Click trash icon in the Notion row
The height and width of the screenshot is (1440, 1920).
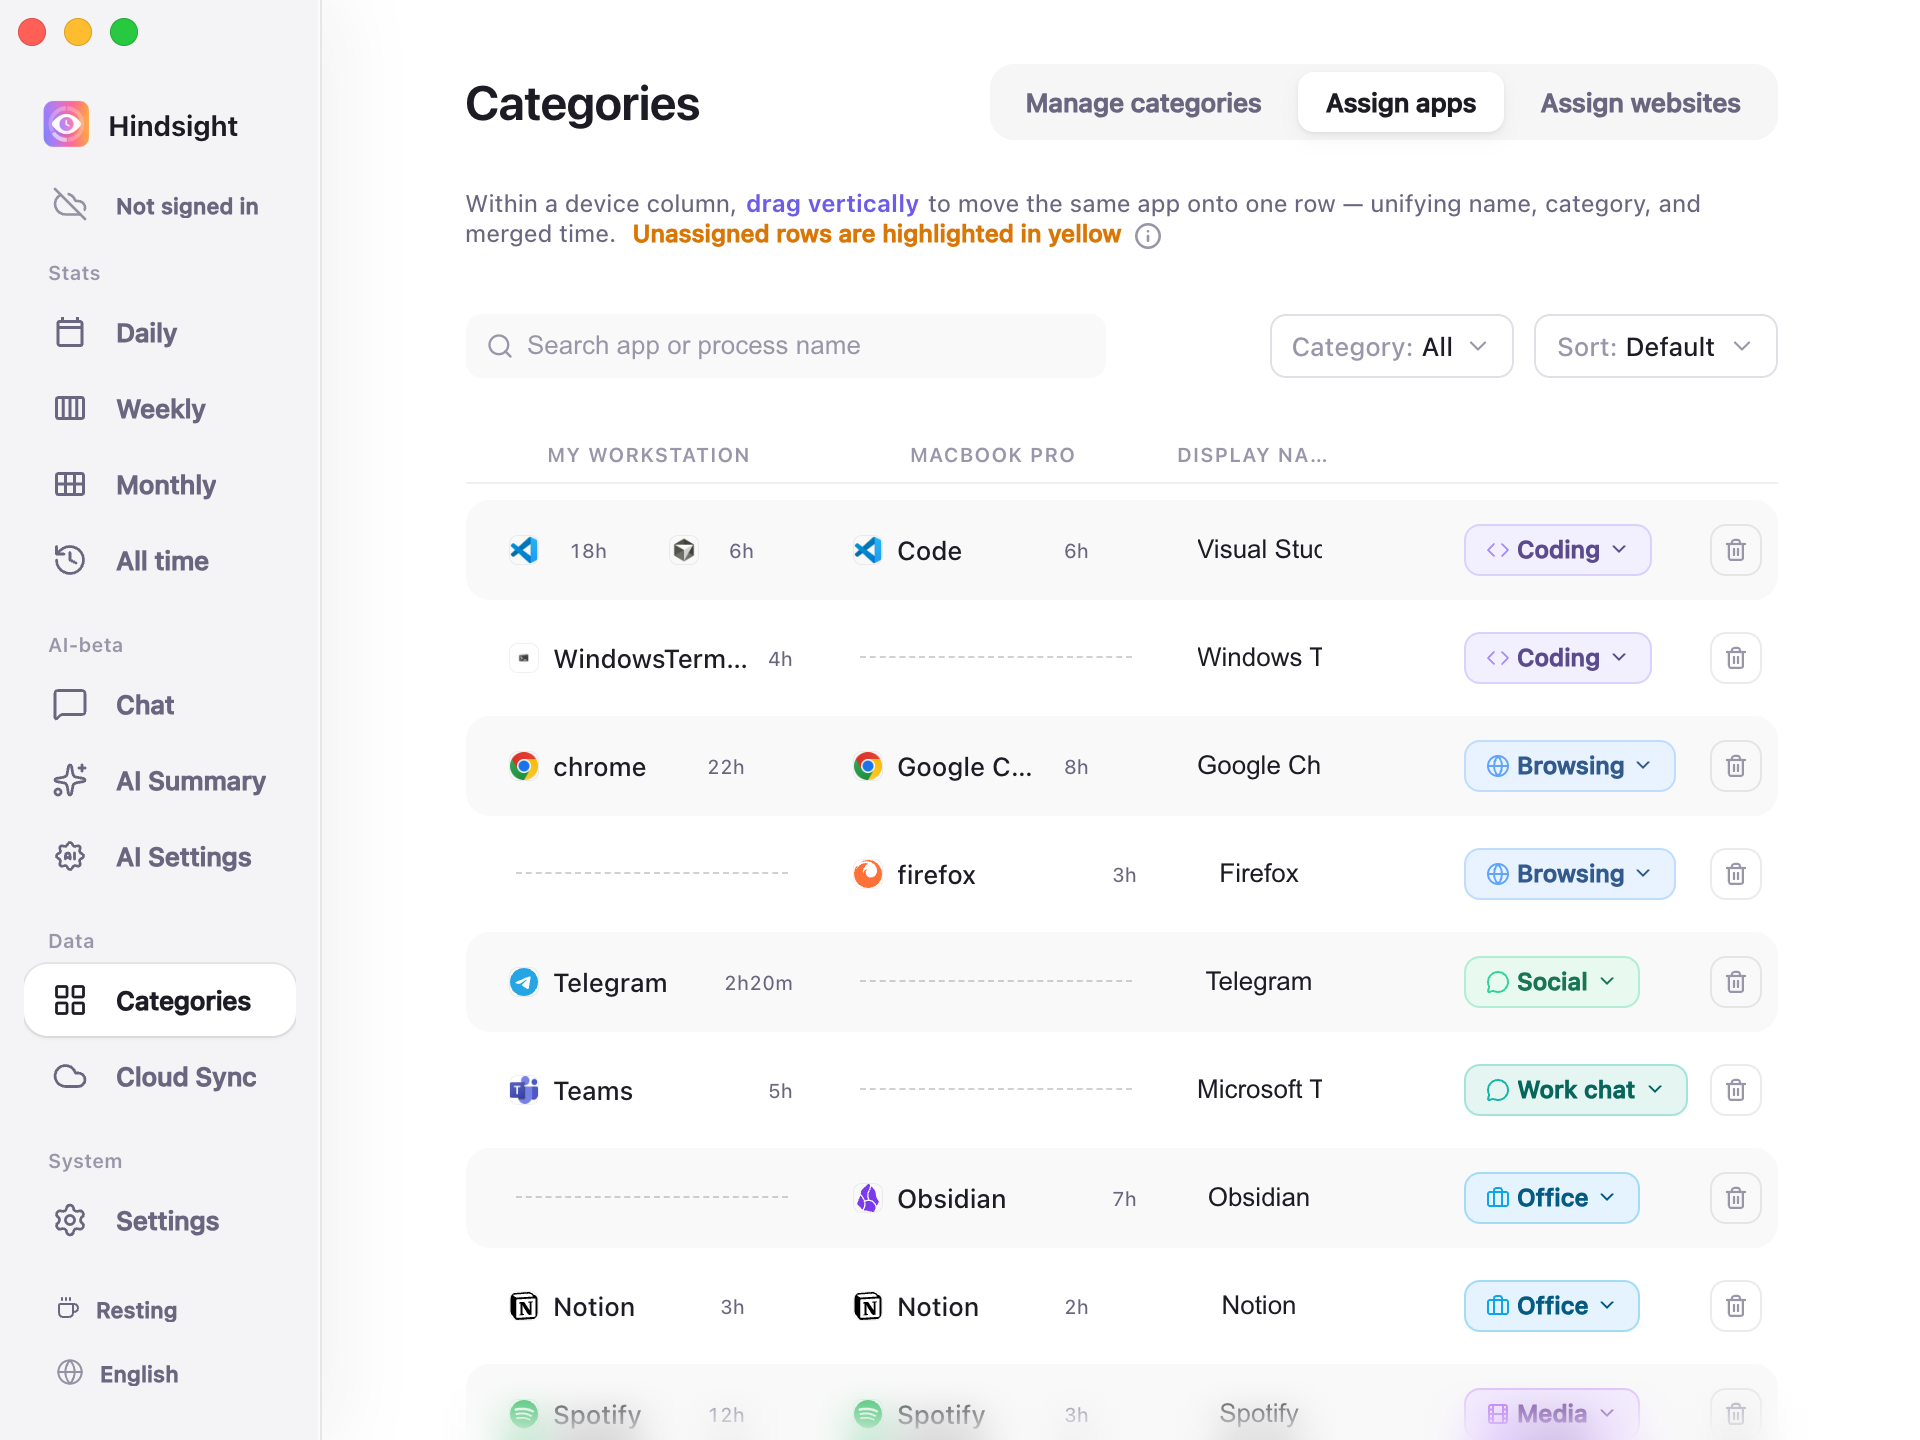coord(1735,1306)
